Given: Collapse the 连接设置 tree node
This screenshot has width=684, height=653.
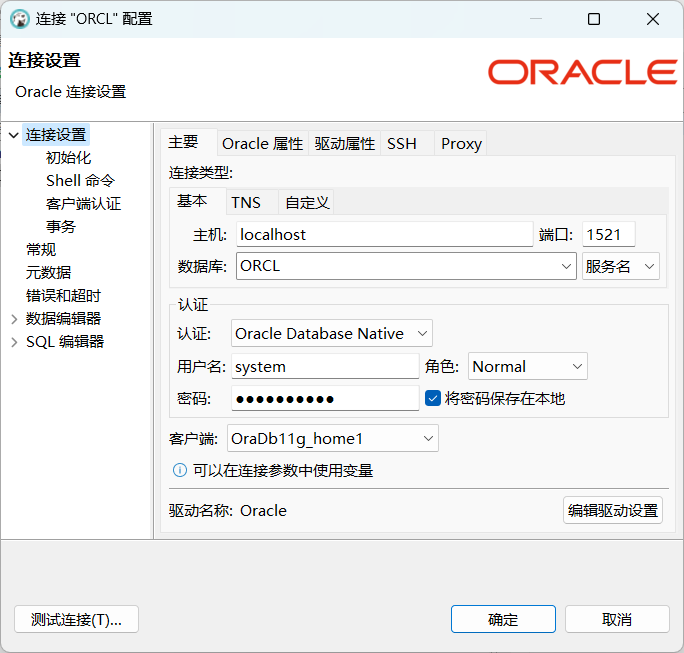Looking at the screenshot, I should [14, 135].
